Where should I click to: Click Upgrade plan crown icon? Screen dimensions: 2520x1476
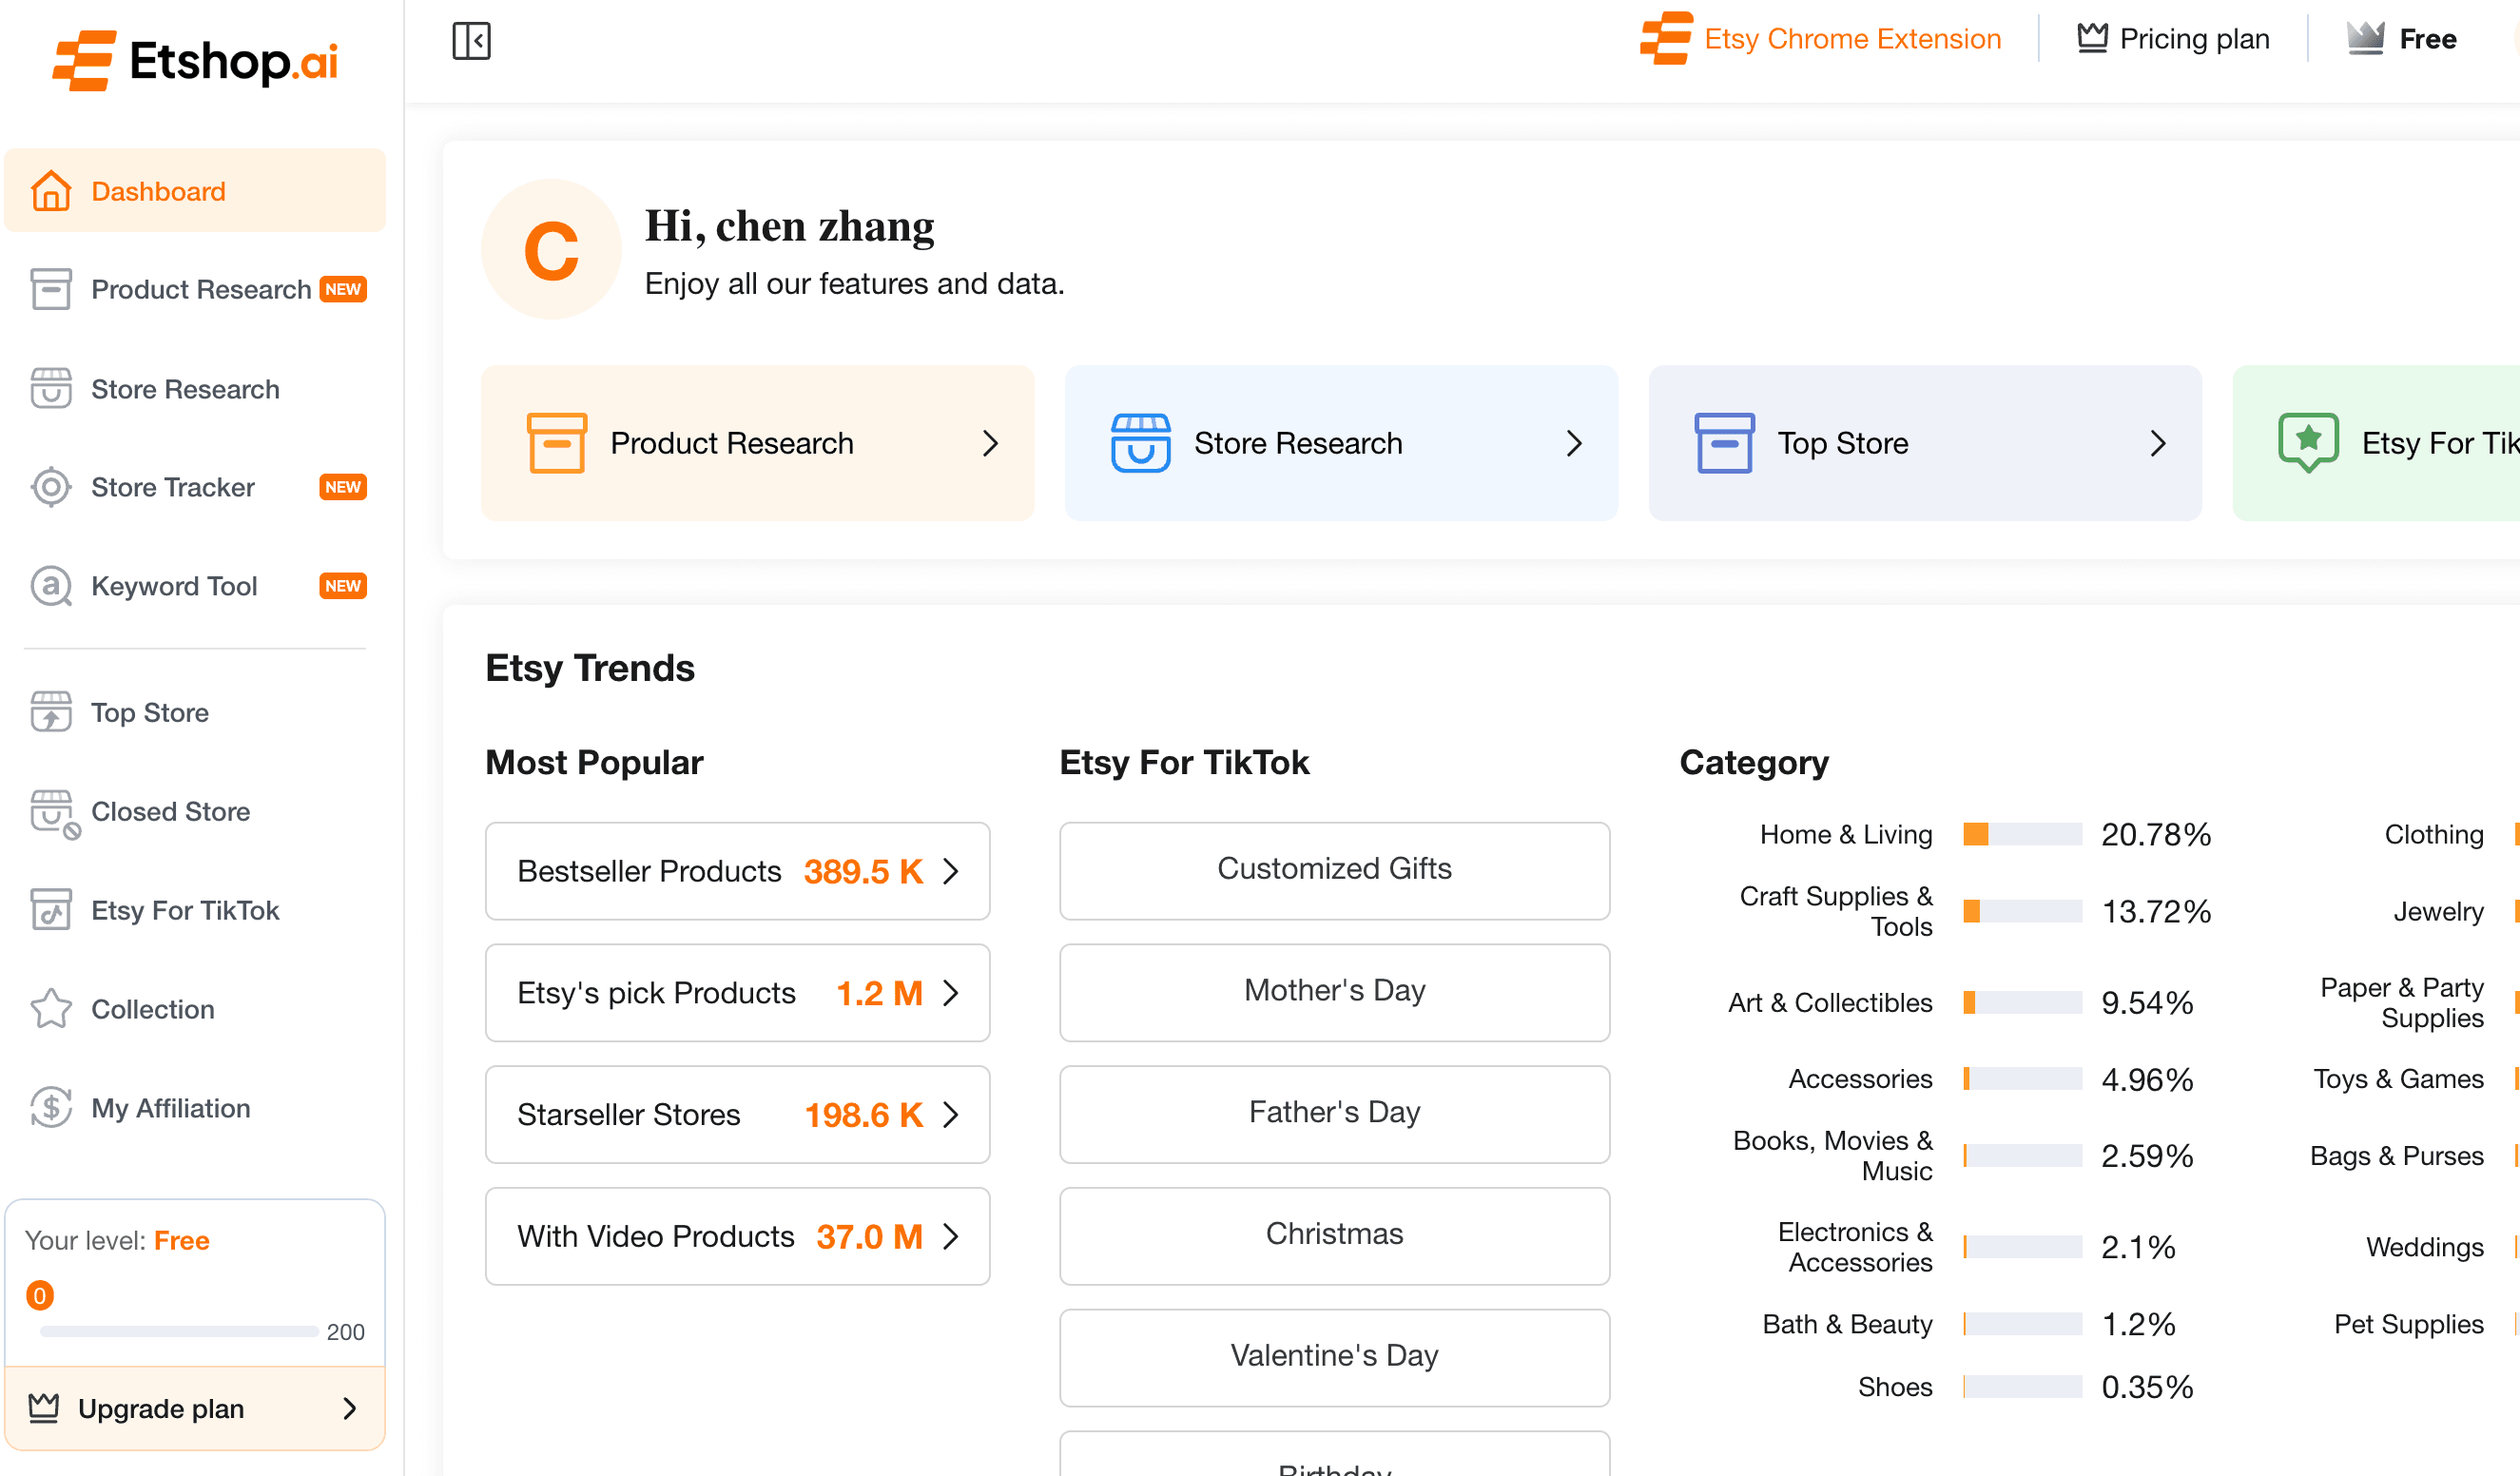click(44, 1407)
